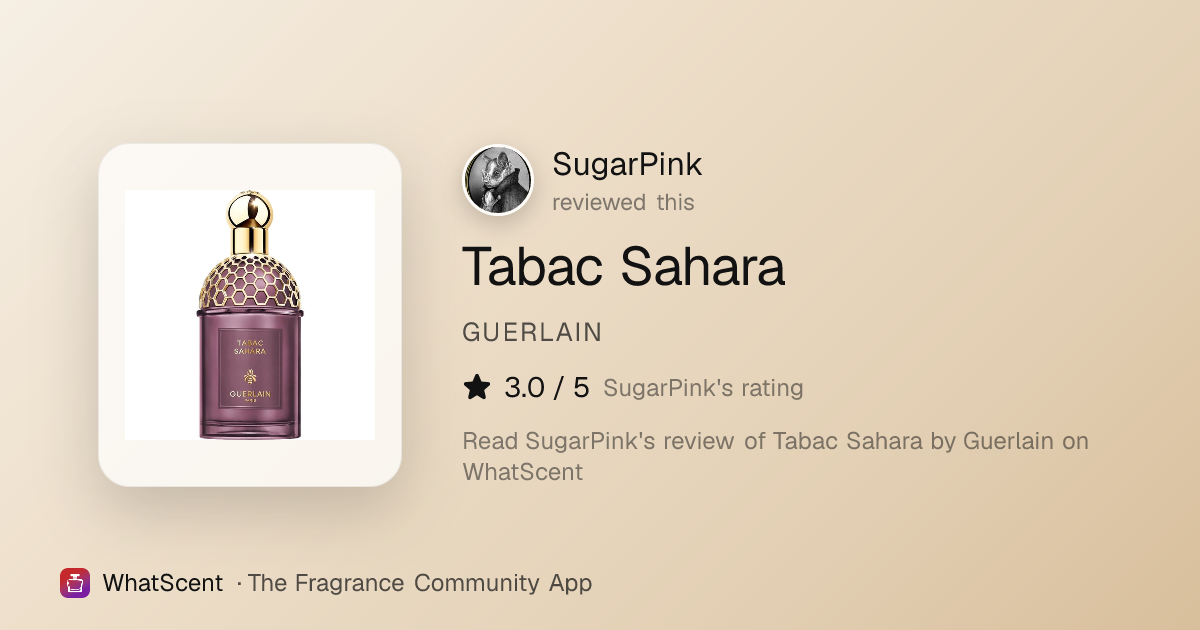1200x630 pixels.
Task: Click the 'SugarPink's rating' label
Action: [703, 388]
